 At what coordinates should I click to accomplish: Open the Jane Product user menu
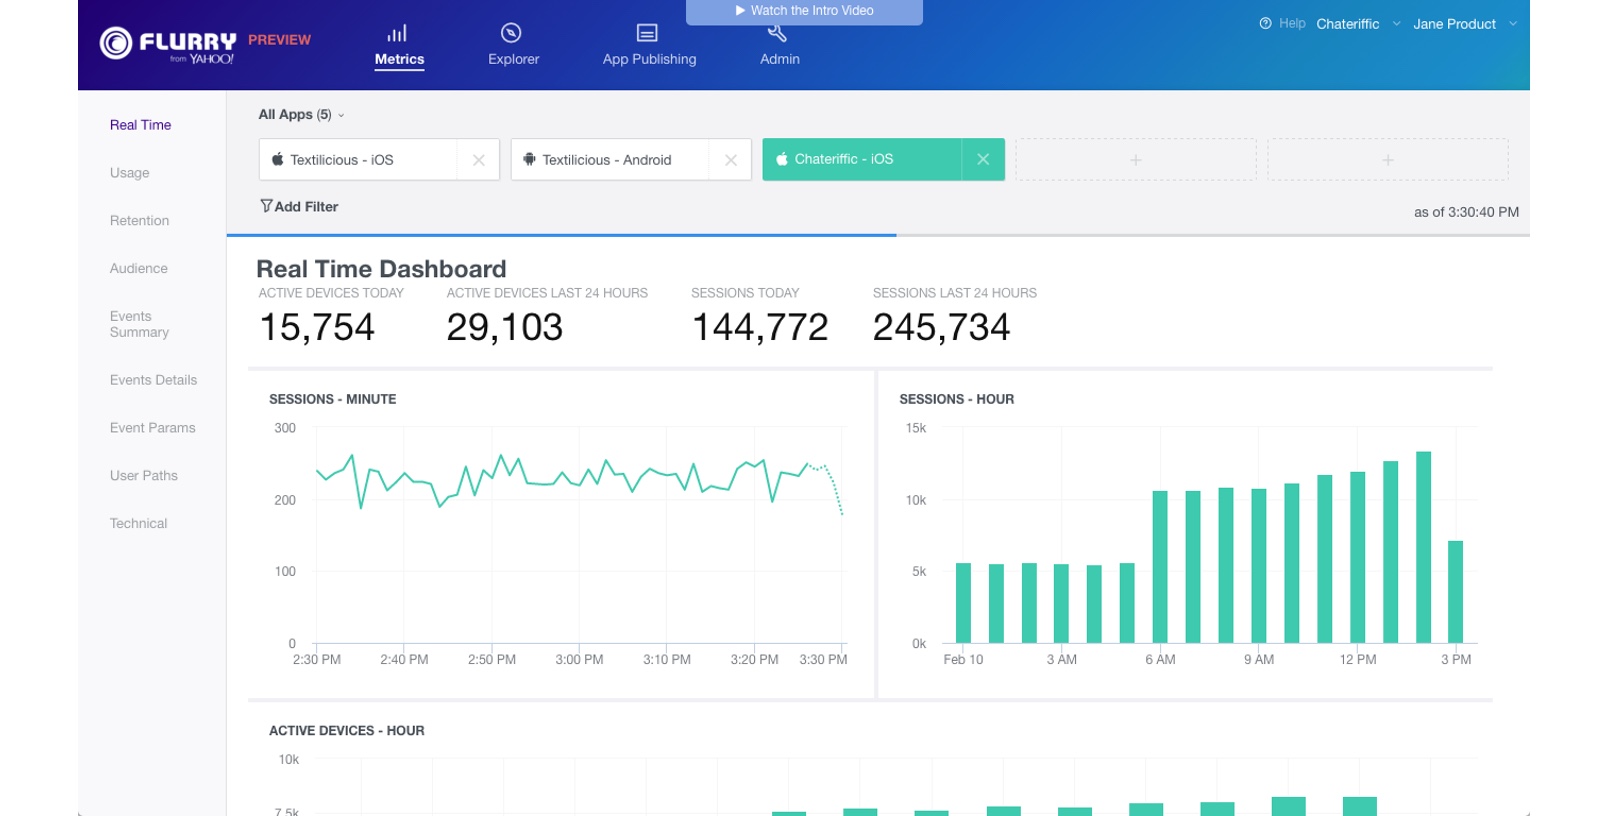point(1465,24)
